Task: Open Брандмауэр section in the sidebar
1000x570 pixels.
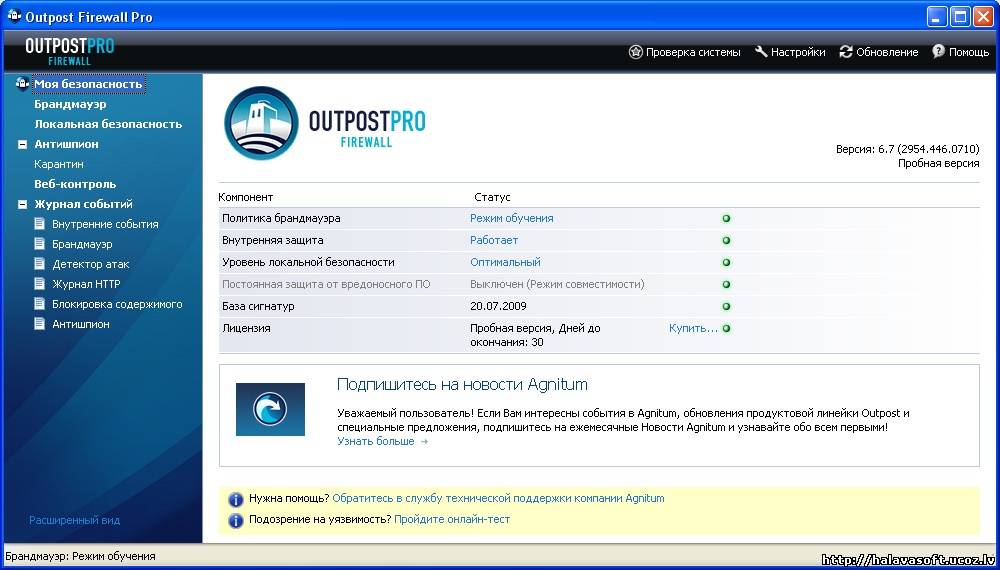Action: [70, 104]
